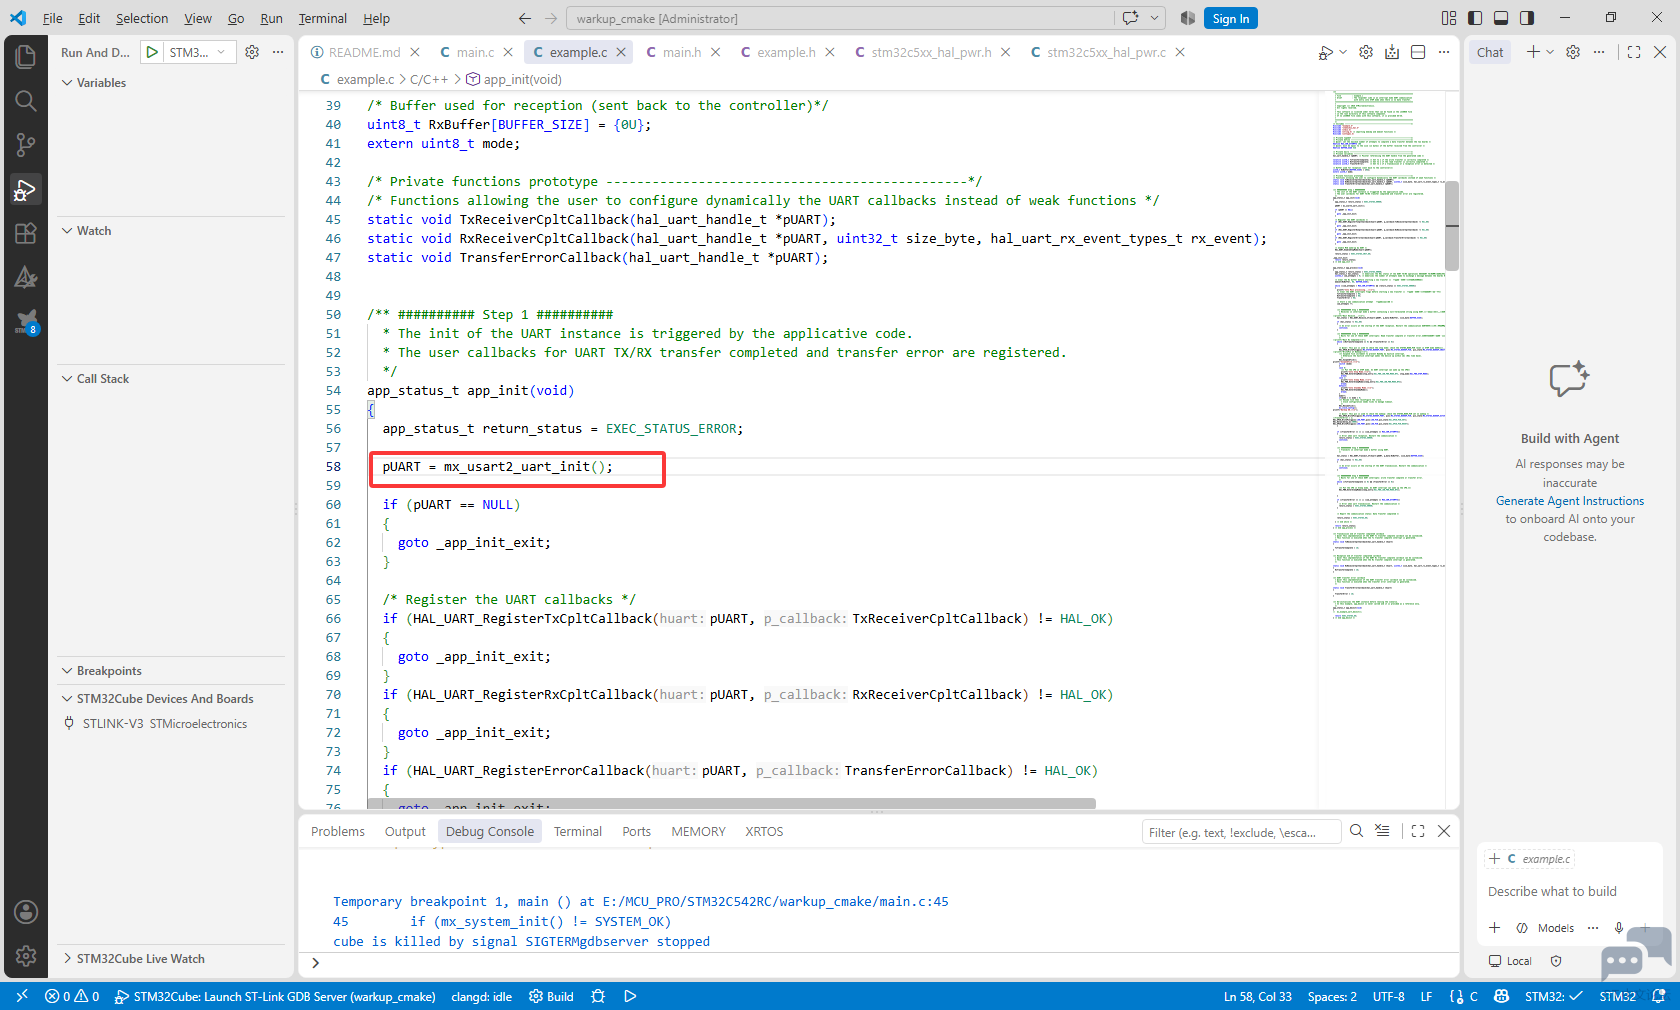1680x1010 pixels.
Task: Toggle the Primary Side Bar layout button
Action: 1475,18
